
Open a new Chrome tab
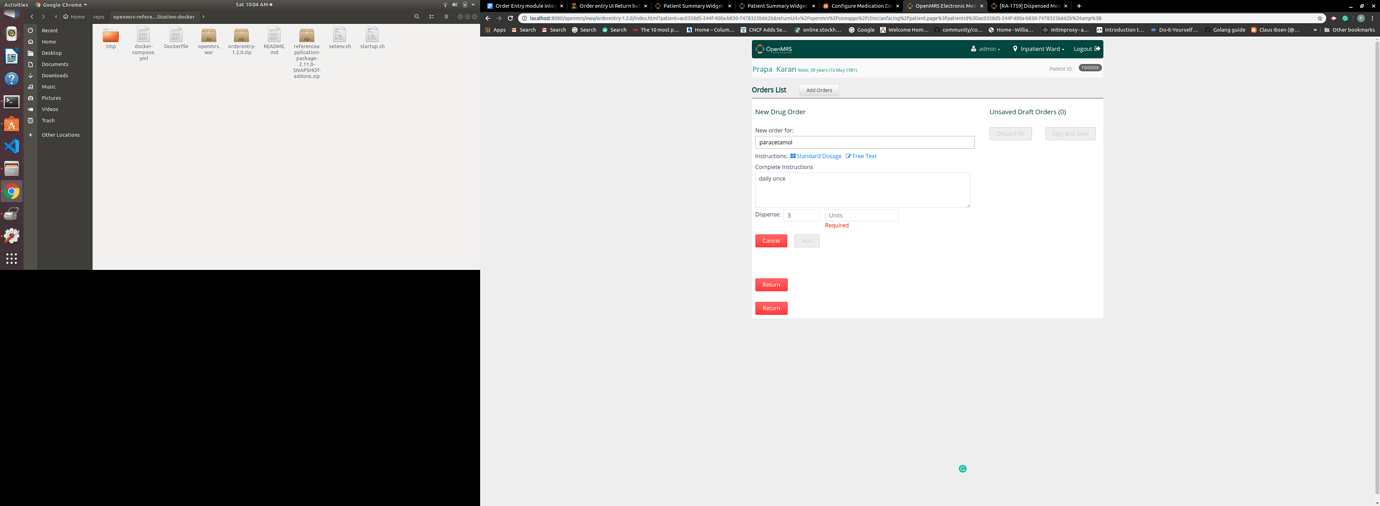pos(1079,6)
